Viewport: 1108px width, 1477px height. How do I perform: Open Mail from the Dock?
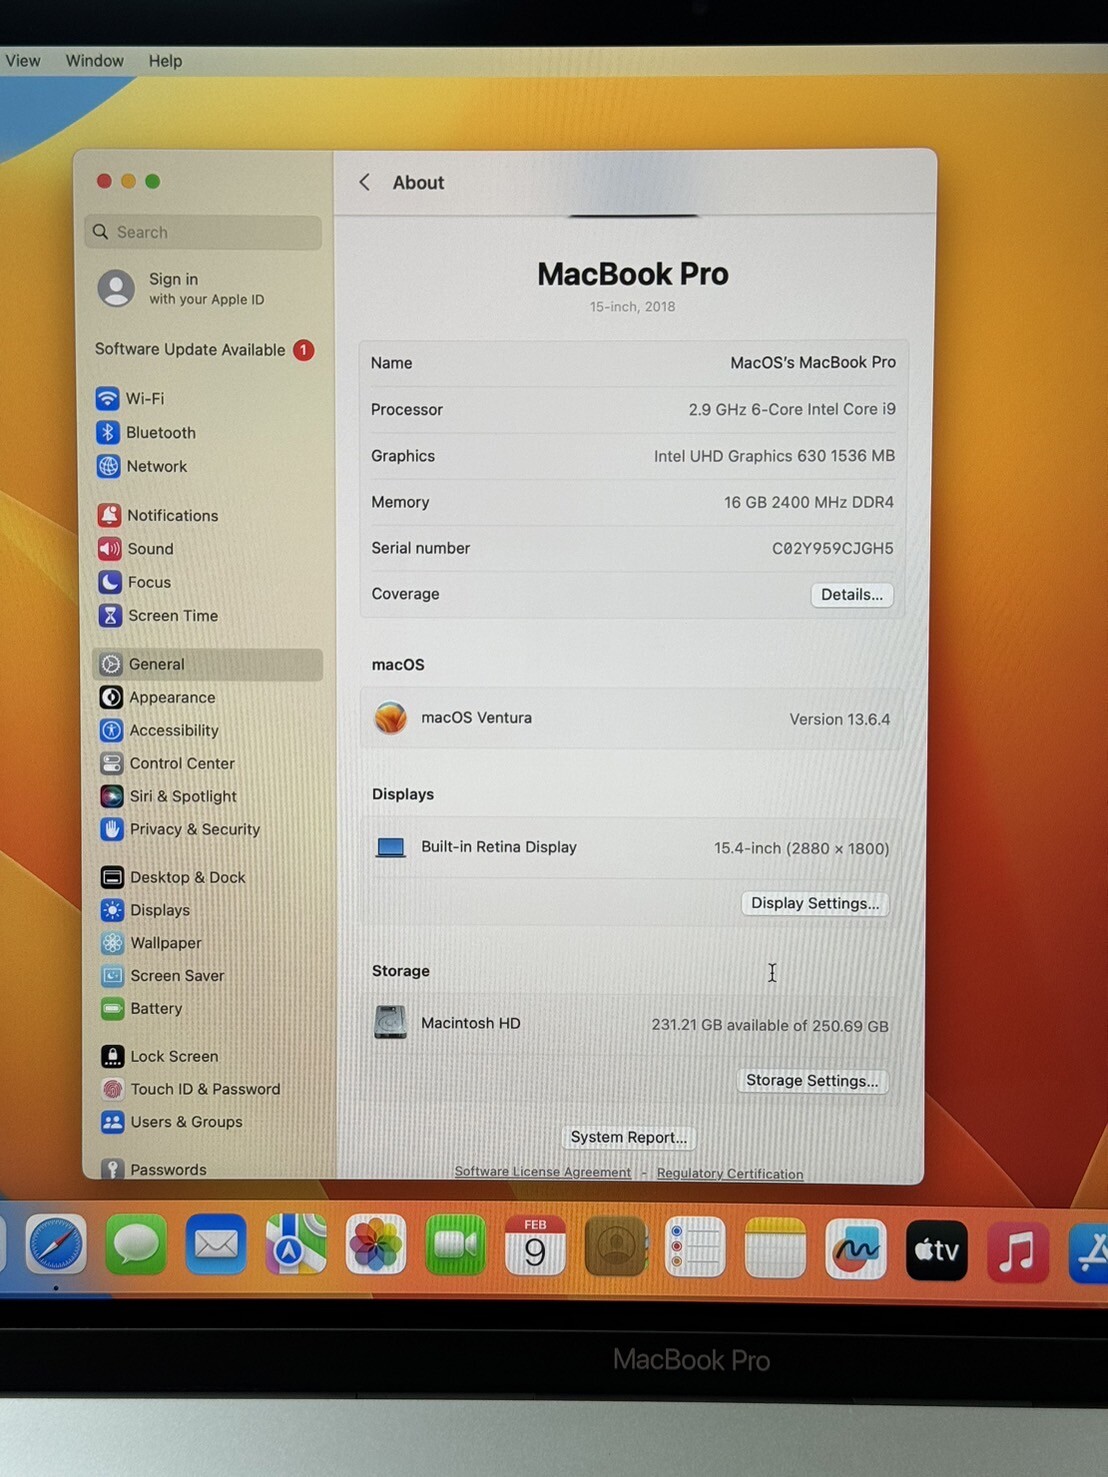pyautogui.click(x=216, y=1246)
